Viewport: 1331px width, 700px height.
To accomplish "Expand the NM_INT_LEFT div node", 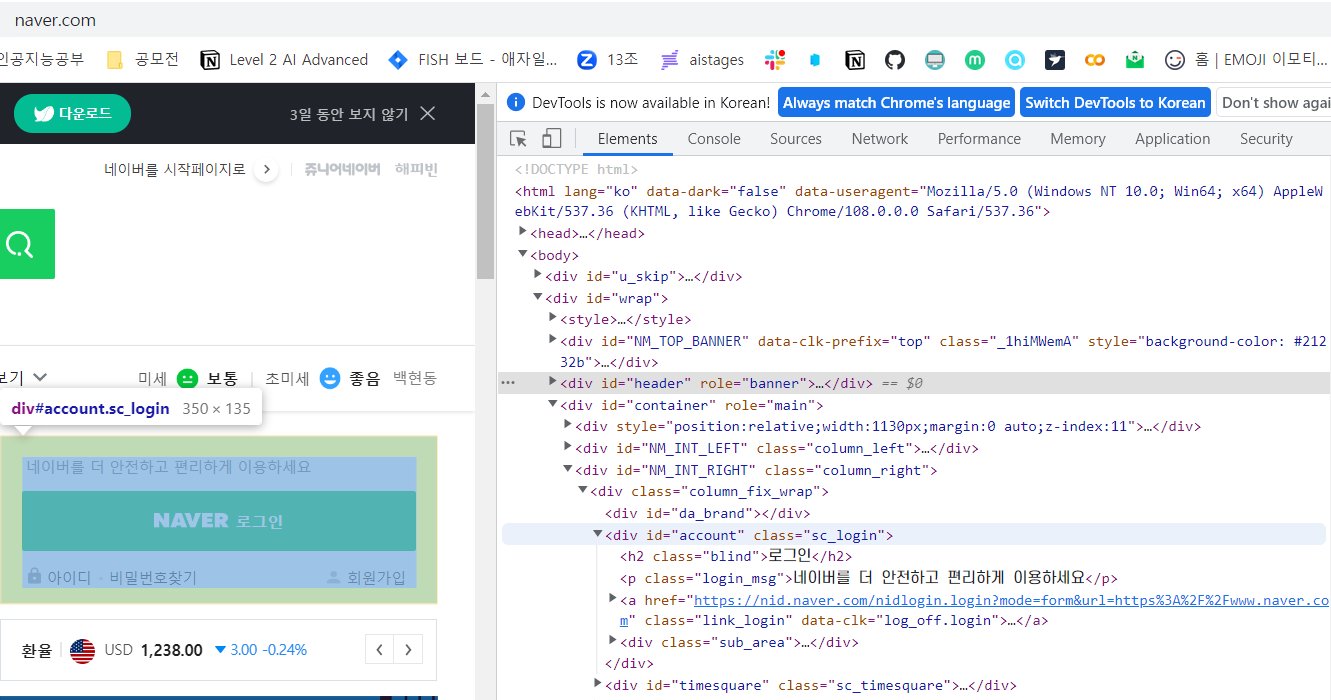I will click(x=568, y=448).
